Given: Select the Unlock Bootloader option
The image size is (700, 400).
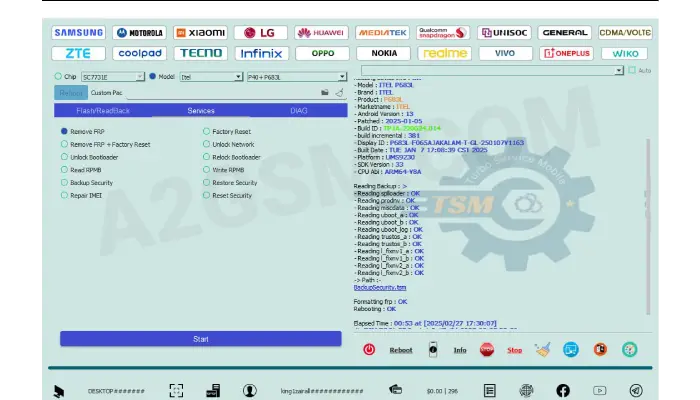Looking at the screenshot, I should pos(64,157).
